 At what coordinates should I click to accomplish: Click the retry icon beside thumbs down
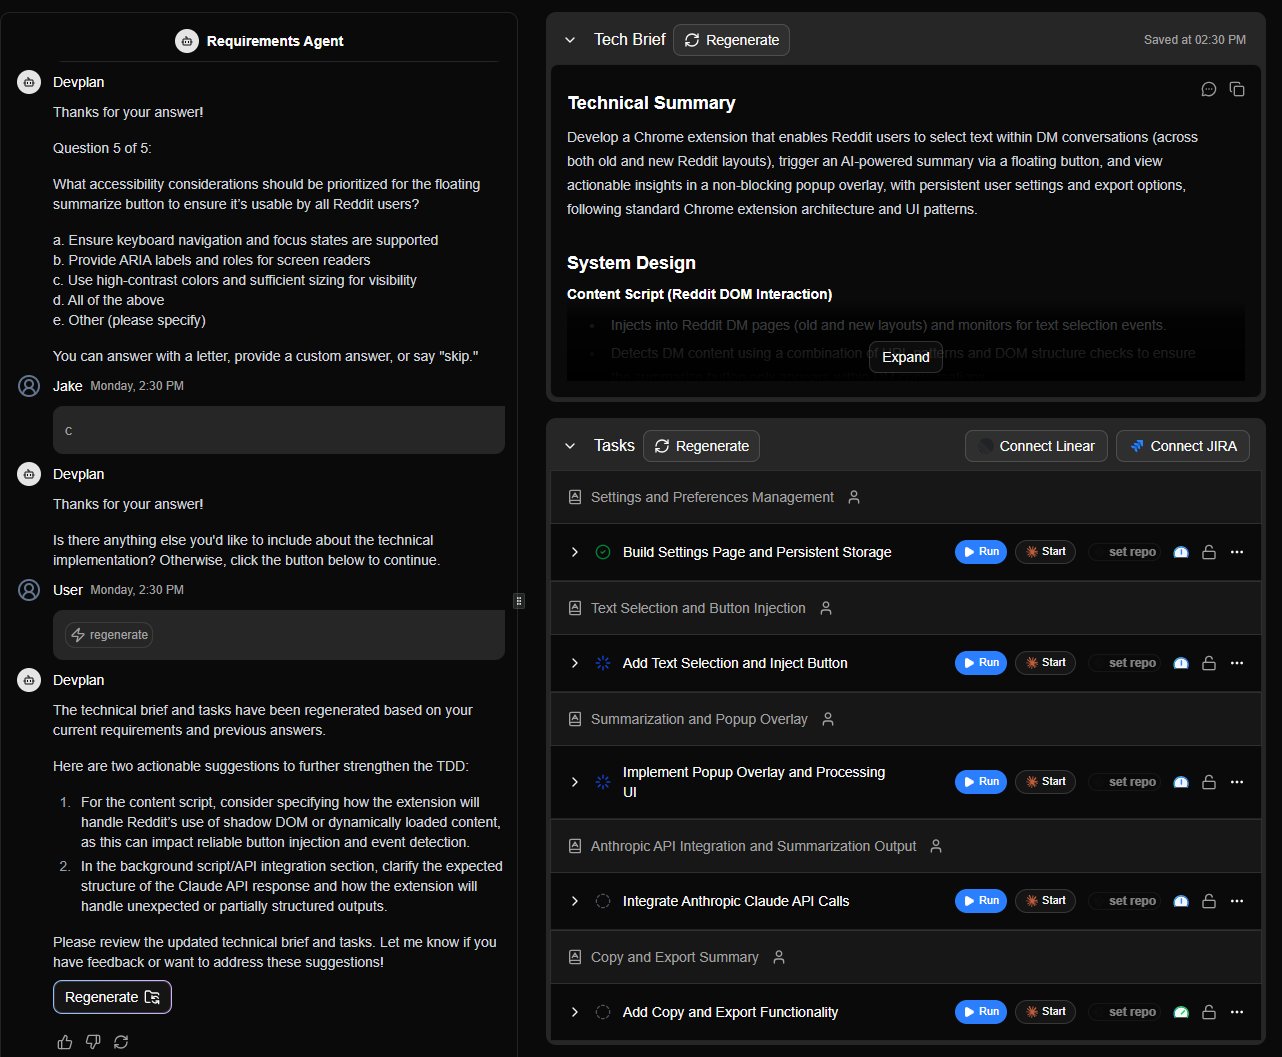(x=121, y=1042)
